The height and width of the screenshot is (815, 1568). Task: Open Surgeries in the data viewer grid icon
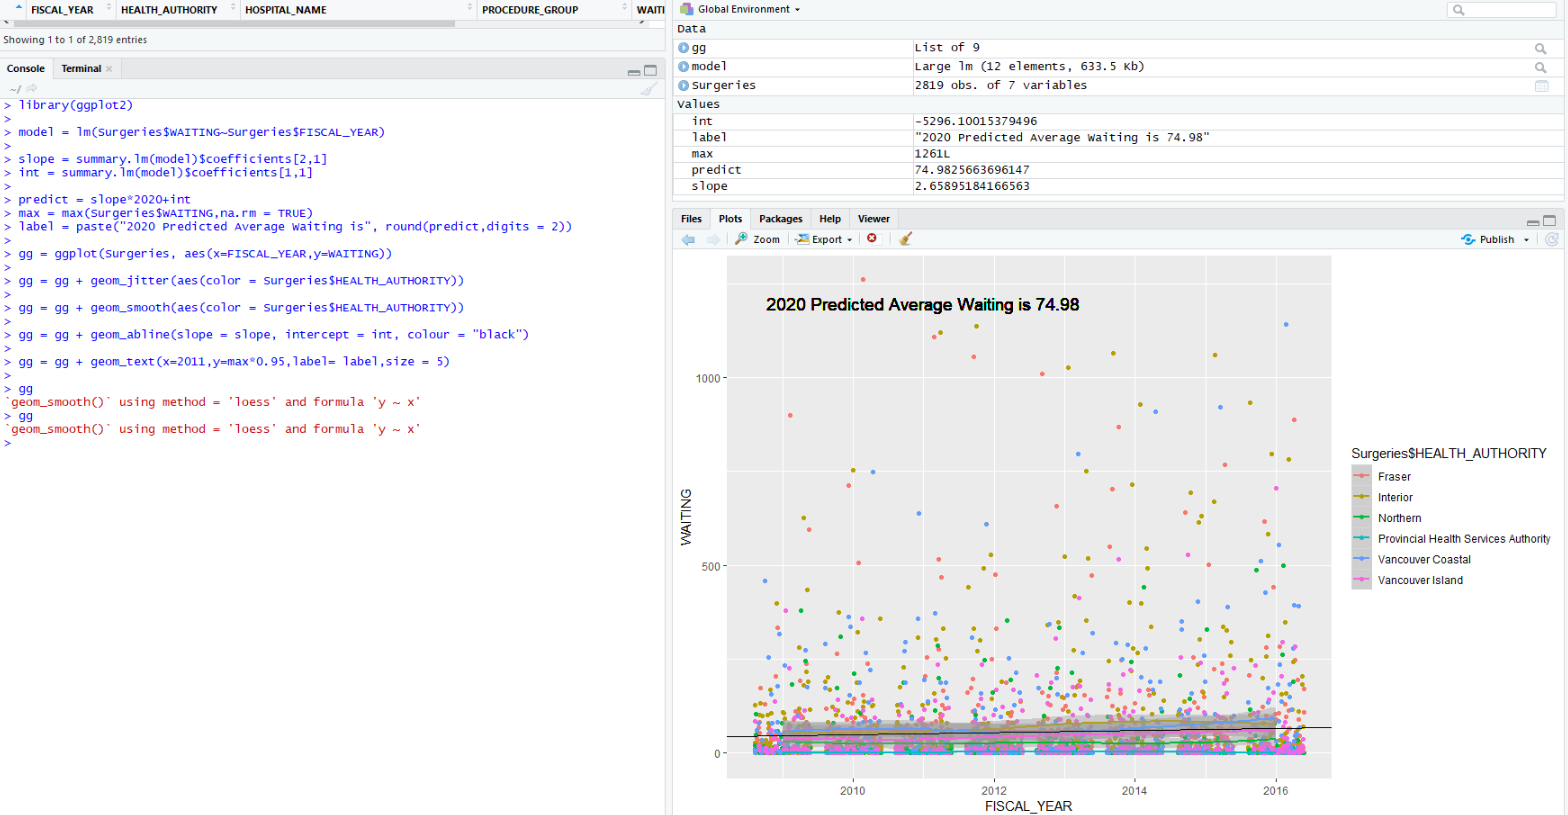(x=1541, y=86)
